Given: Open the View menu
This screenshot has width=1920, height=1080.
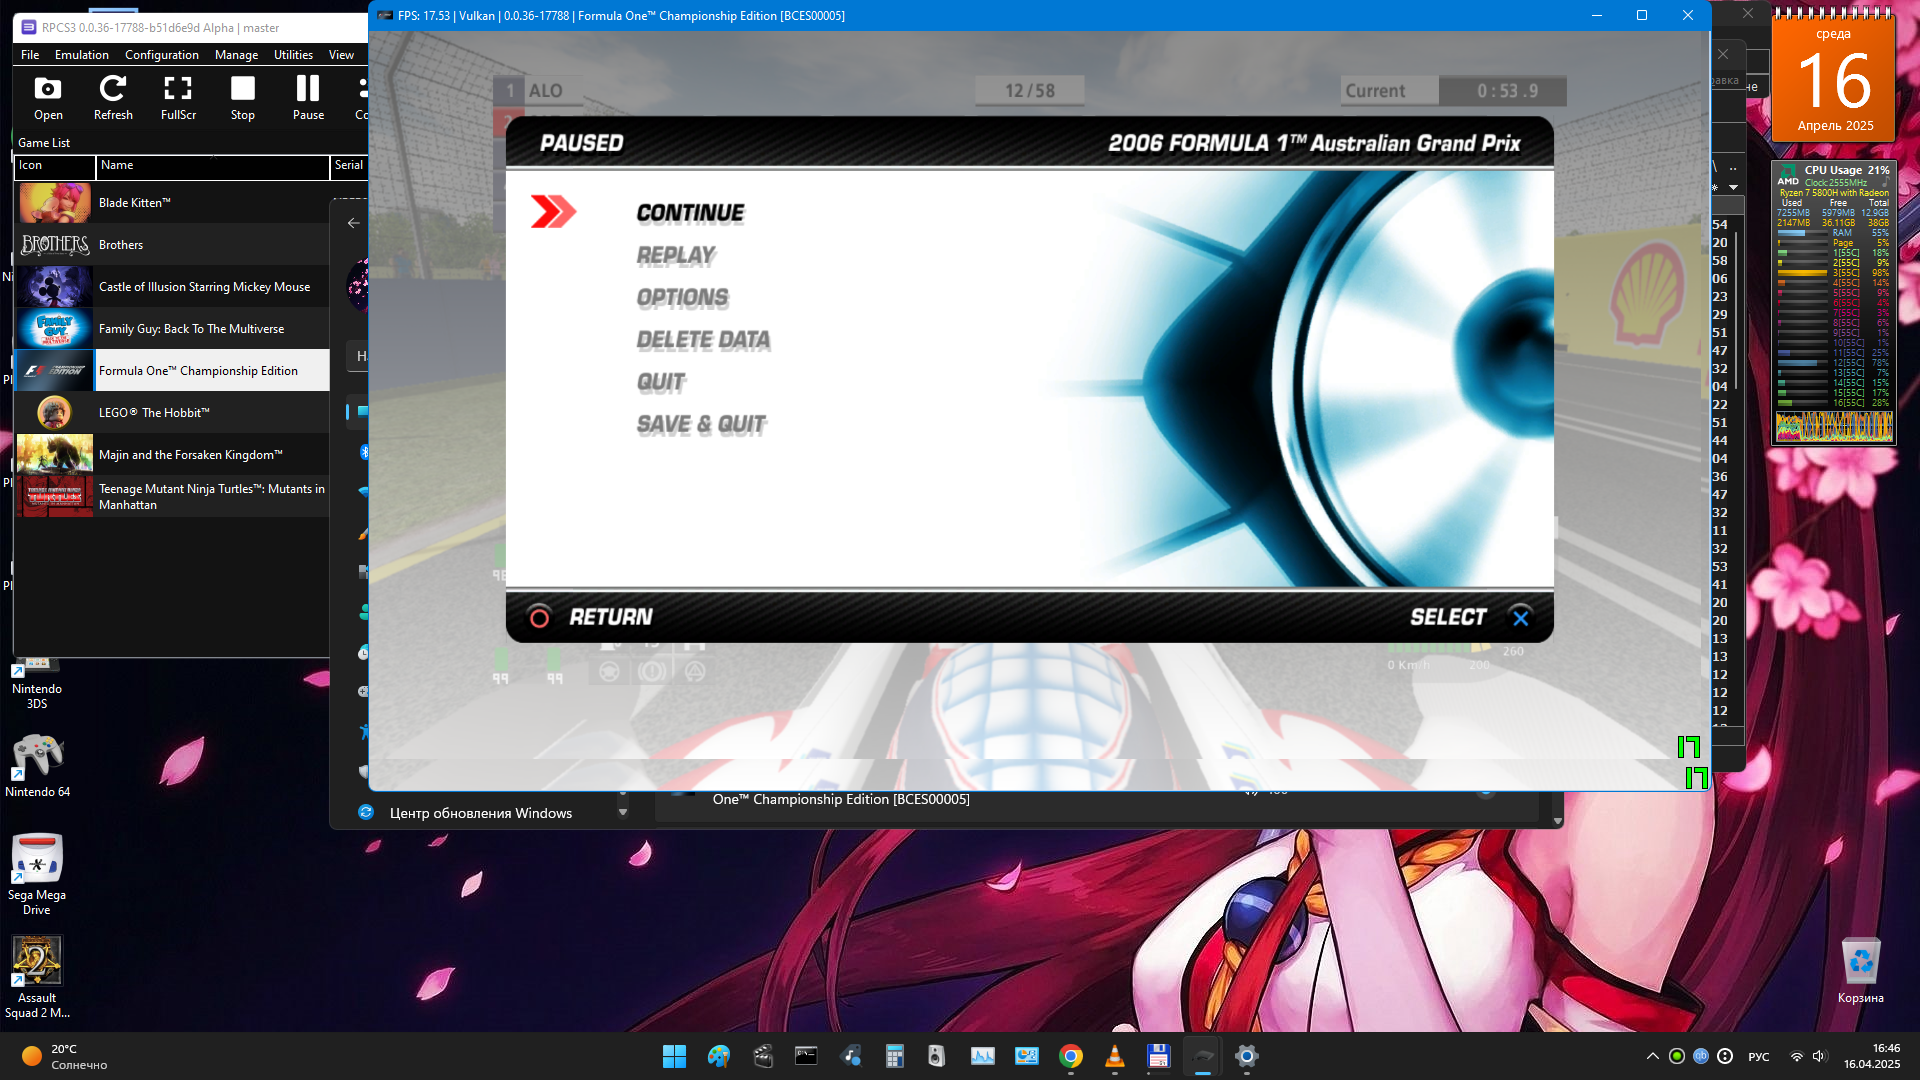Looking at the screenshot, I should click(341, 55).
